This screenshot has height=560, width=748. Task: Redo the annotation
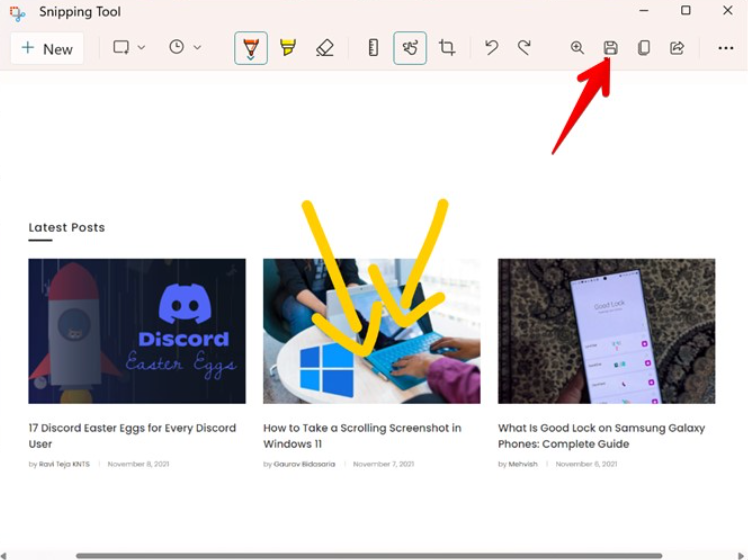pyautogui.click(x=524, y=47)
